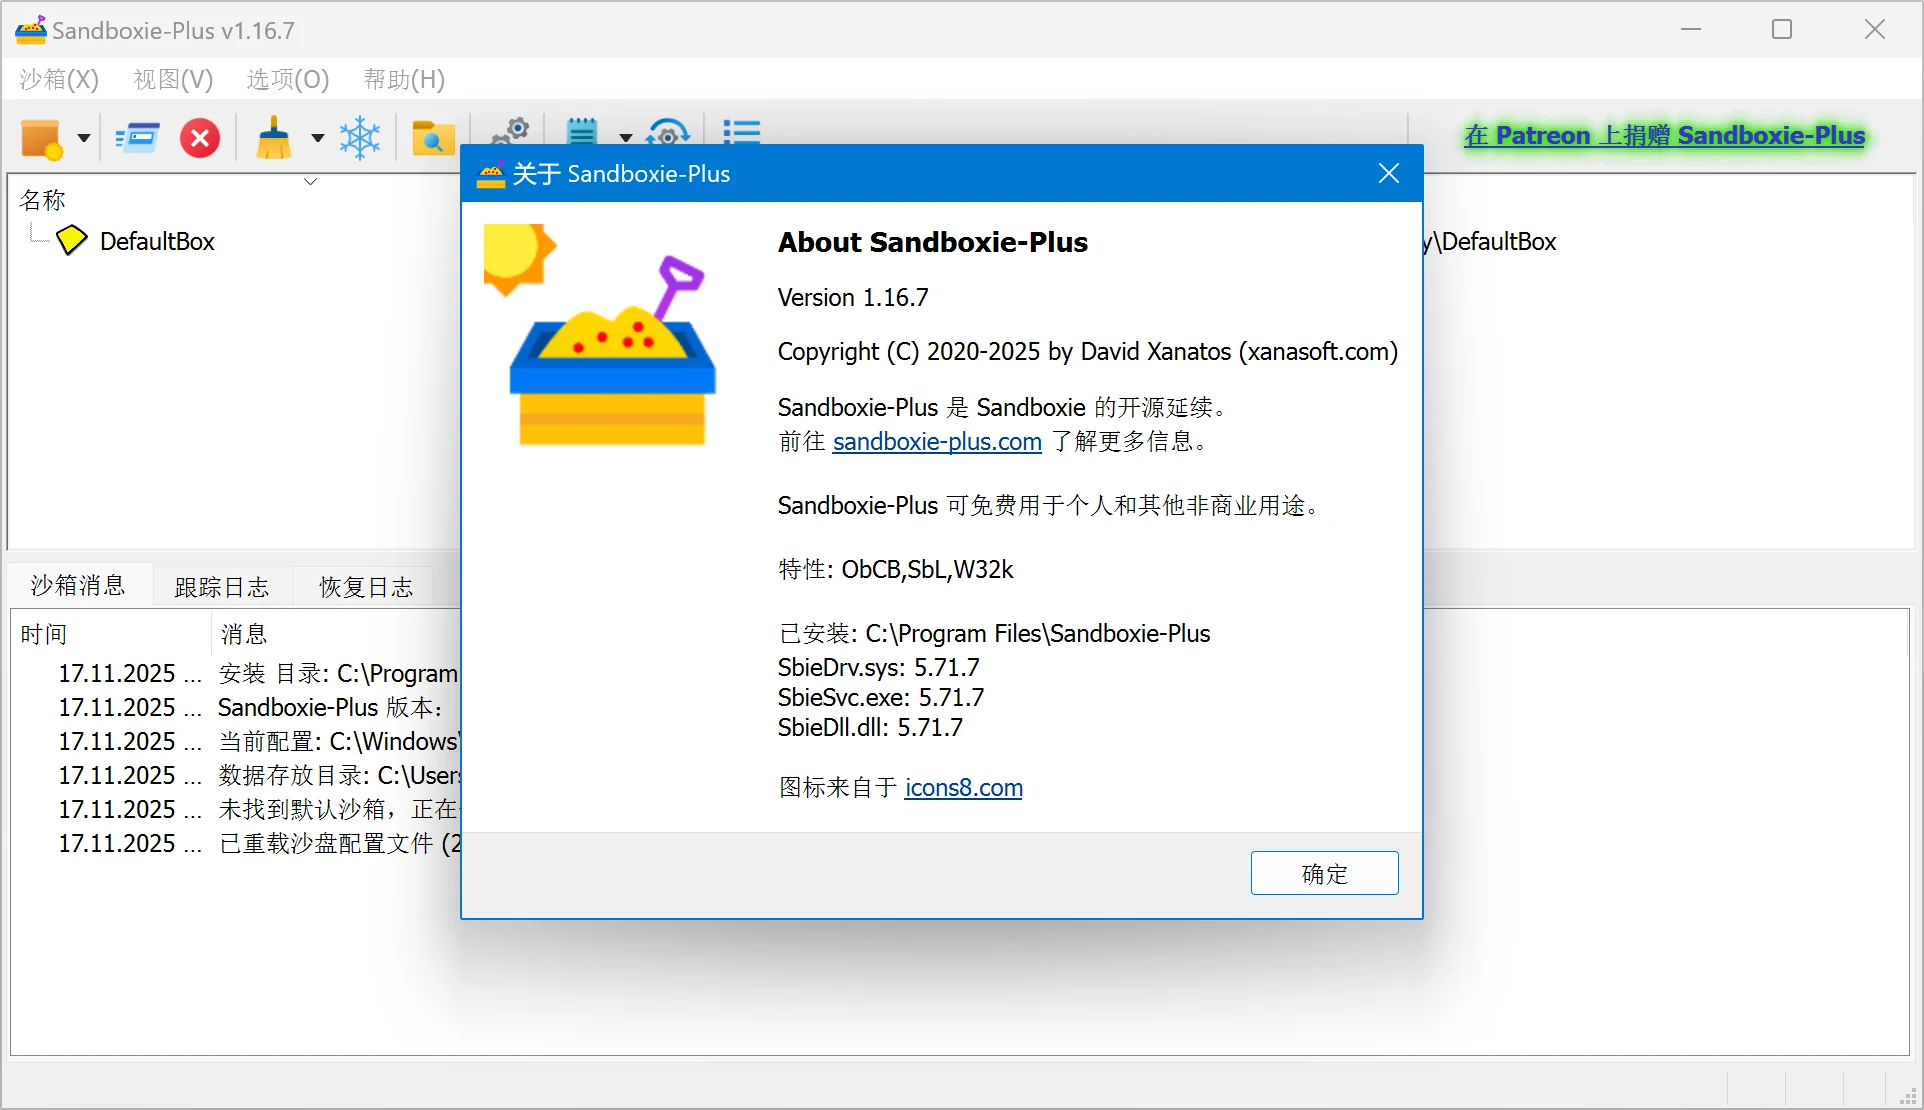Clean up sandbox contents with the broom icon
The image size is (1924, 1110).
(x=271, y=138)
